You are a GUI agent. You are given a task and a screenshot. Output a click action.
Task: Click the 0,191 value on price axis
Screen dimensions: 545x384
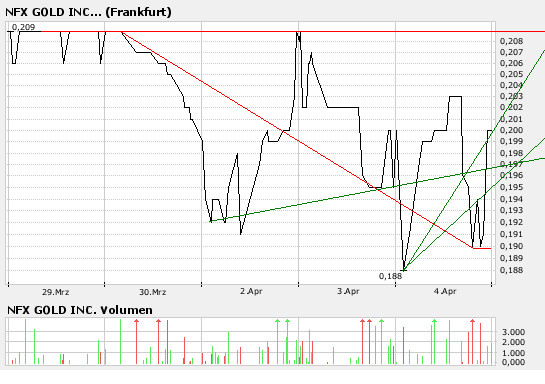pos(511,234)
